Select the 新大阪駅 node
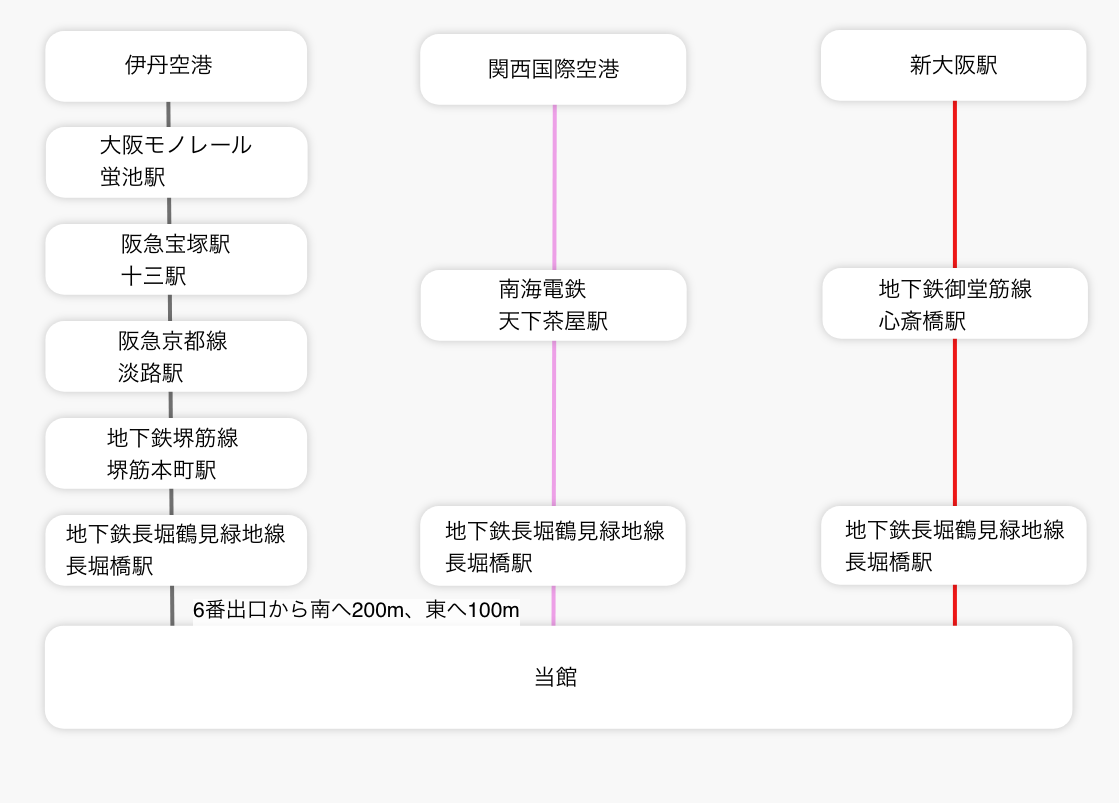This screenshot has height=803, width=1119. 953,66
